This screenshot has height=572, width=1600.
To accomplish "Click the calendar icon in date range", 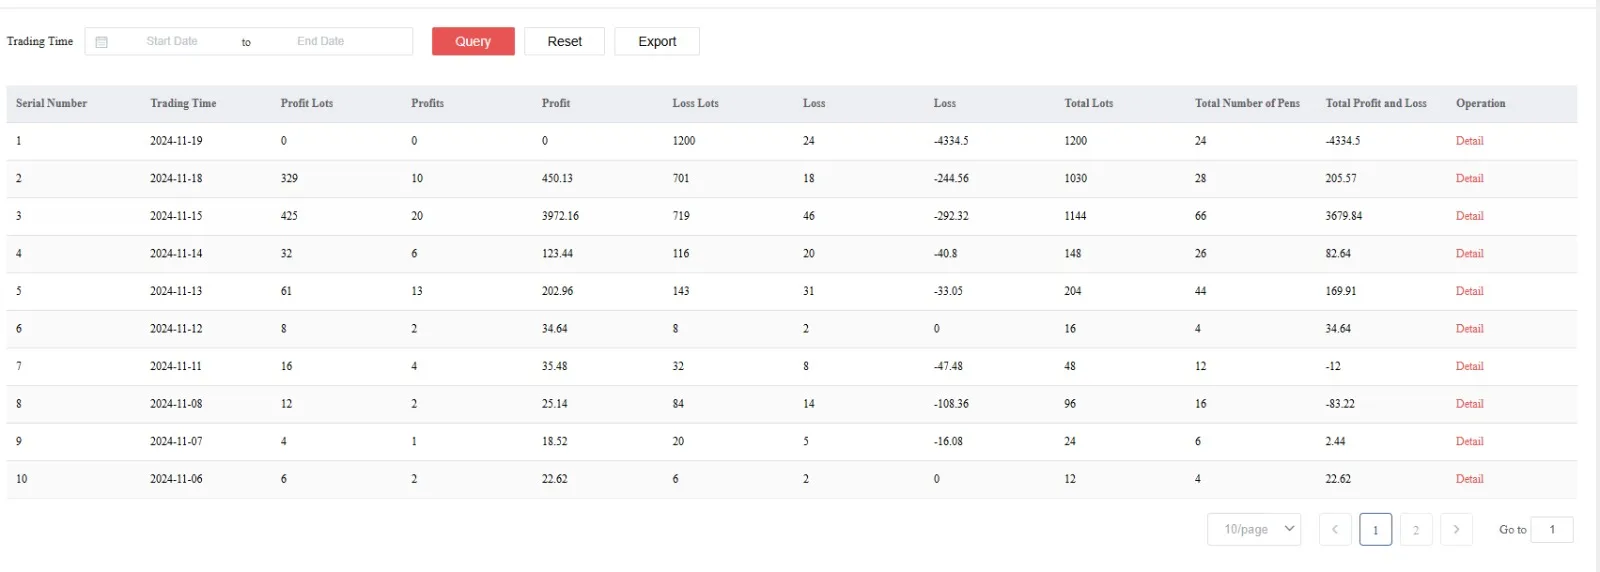I will 101,42.
